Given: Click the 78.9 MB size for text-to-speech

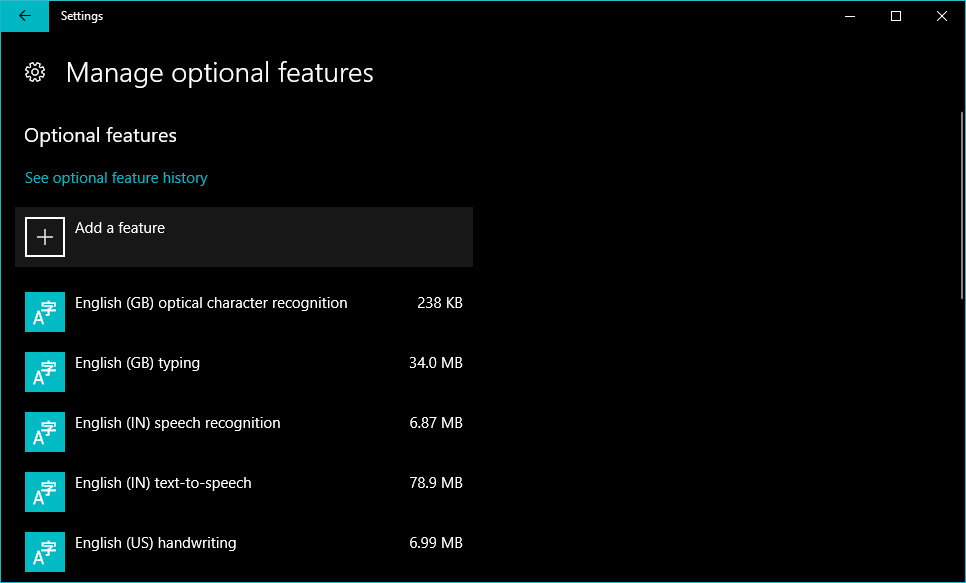Looking at the screenshot, I should coord(436,483).
